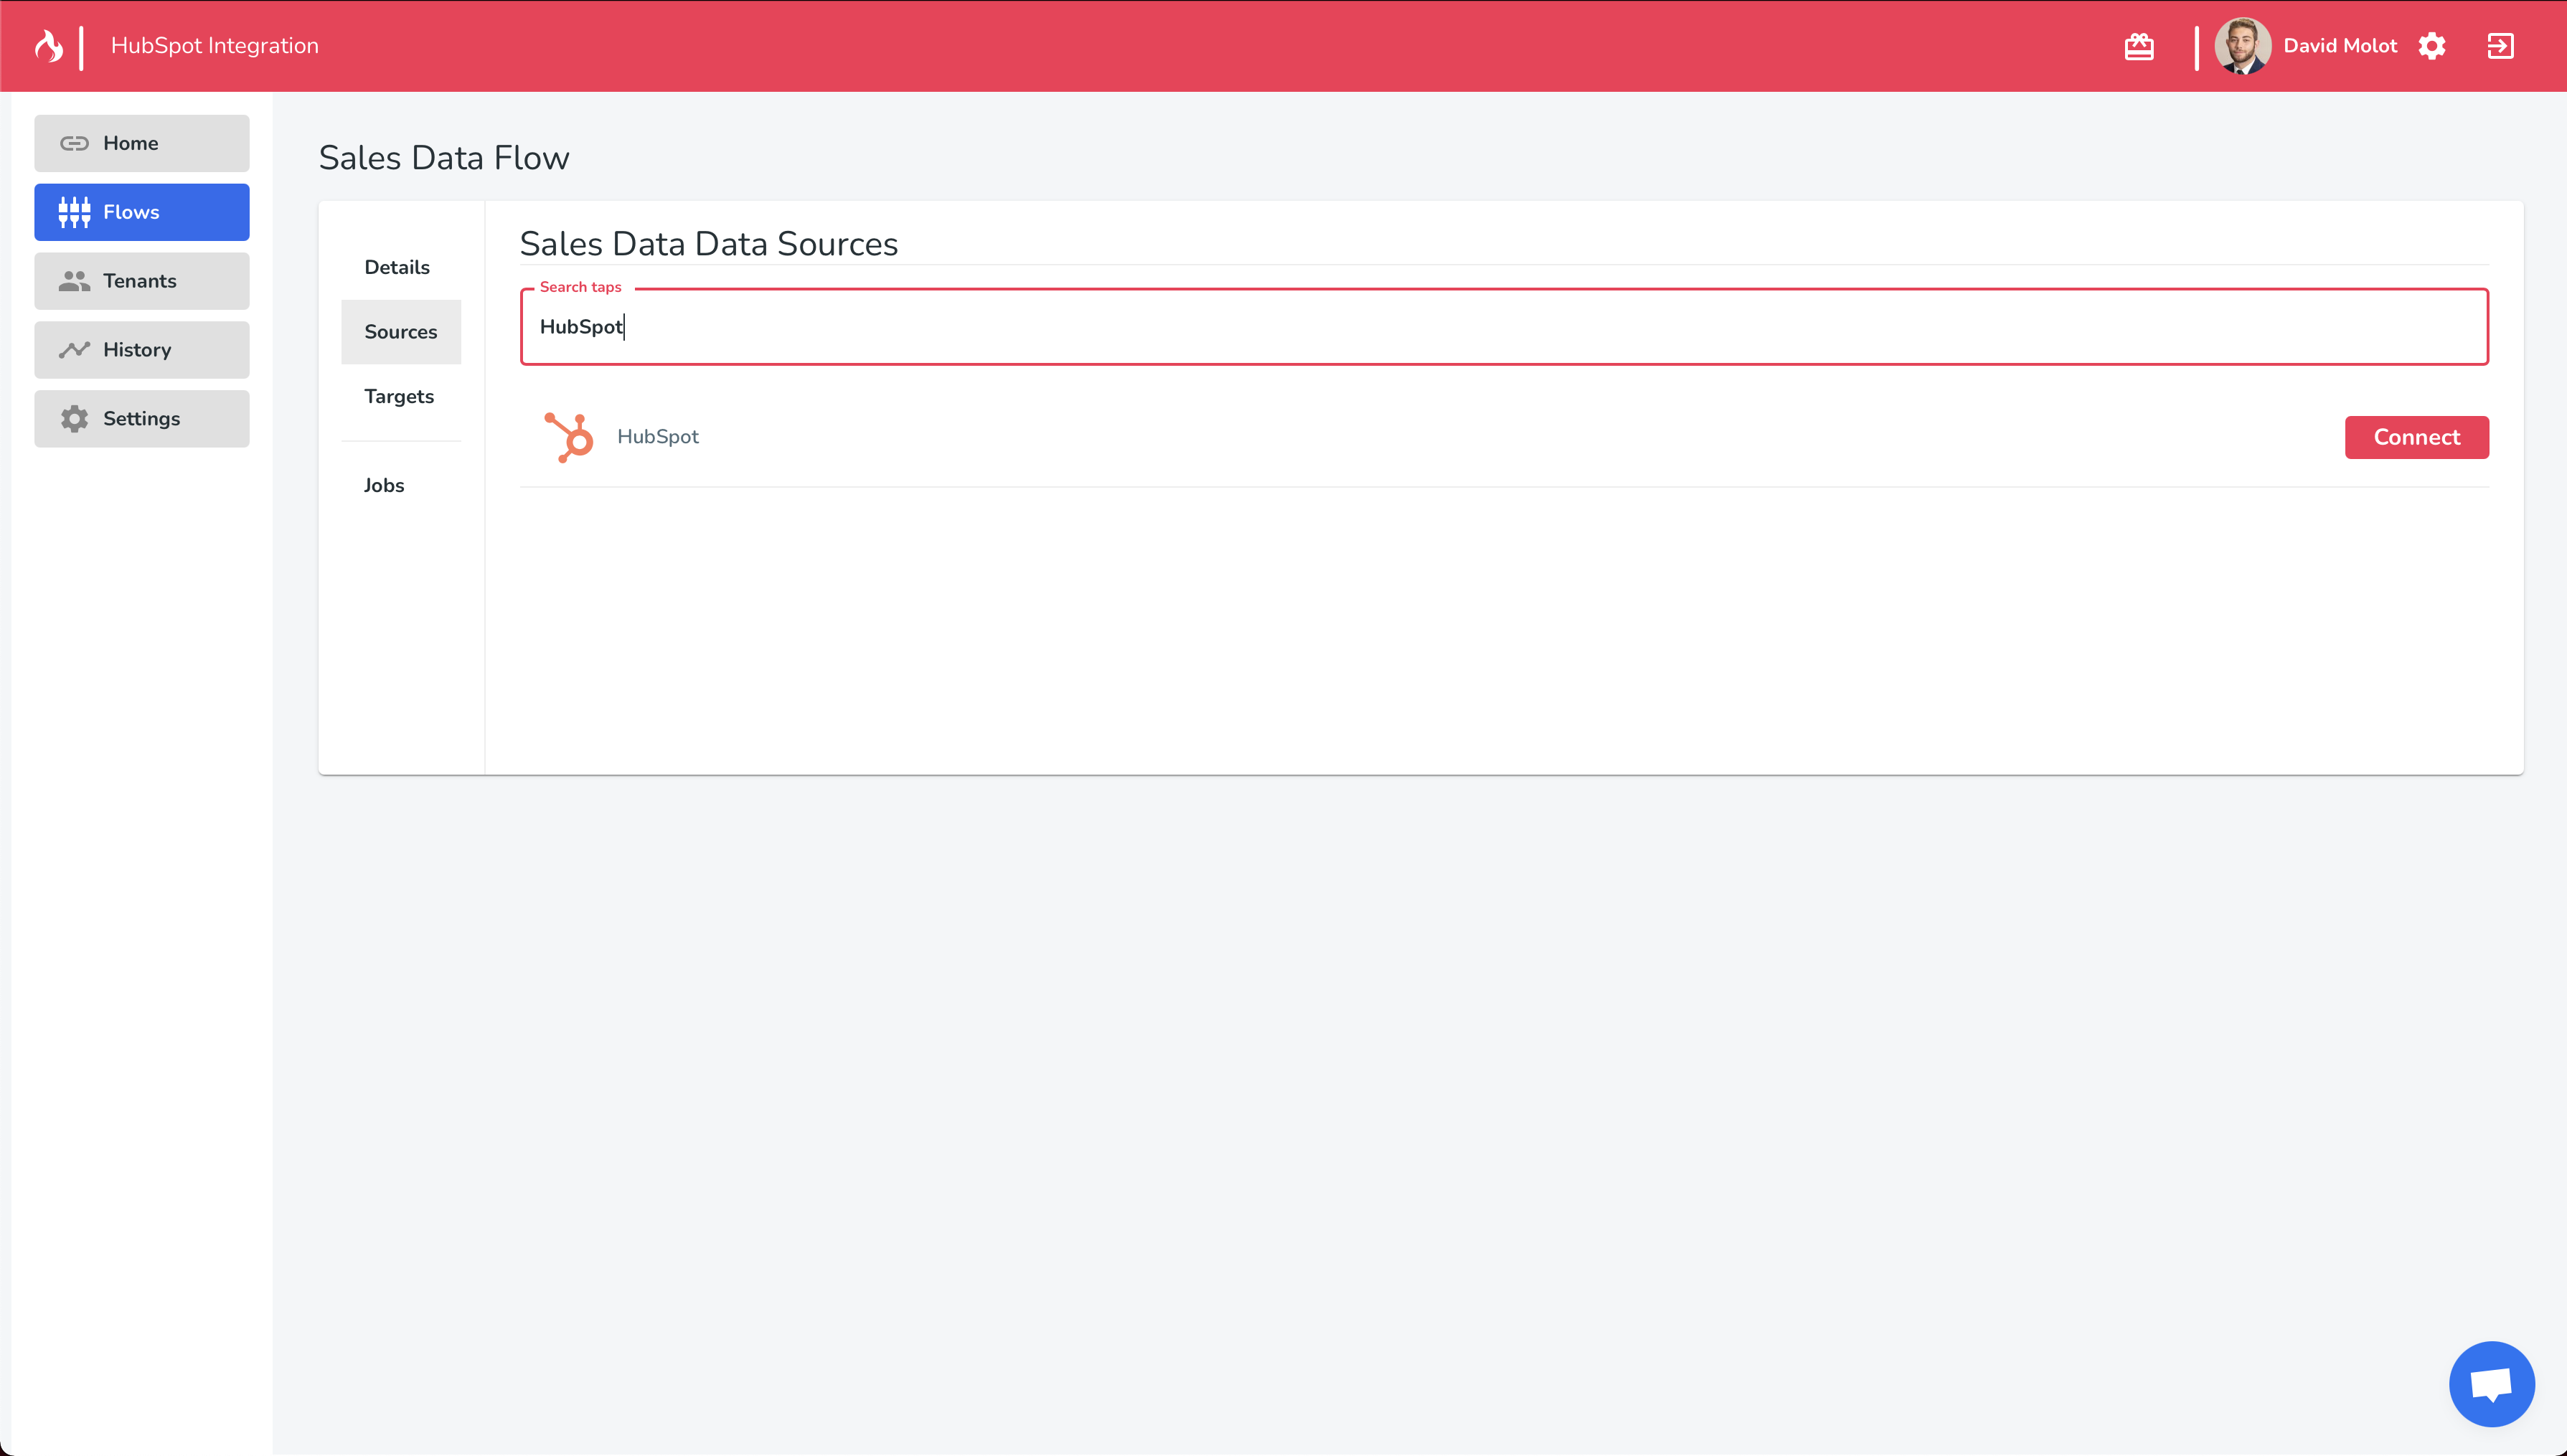The width and height of the screenshot is (2567, 1456).
Task: Open the chat bubble support widget
Action: [2491, 1384]
